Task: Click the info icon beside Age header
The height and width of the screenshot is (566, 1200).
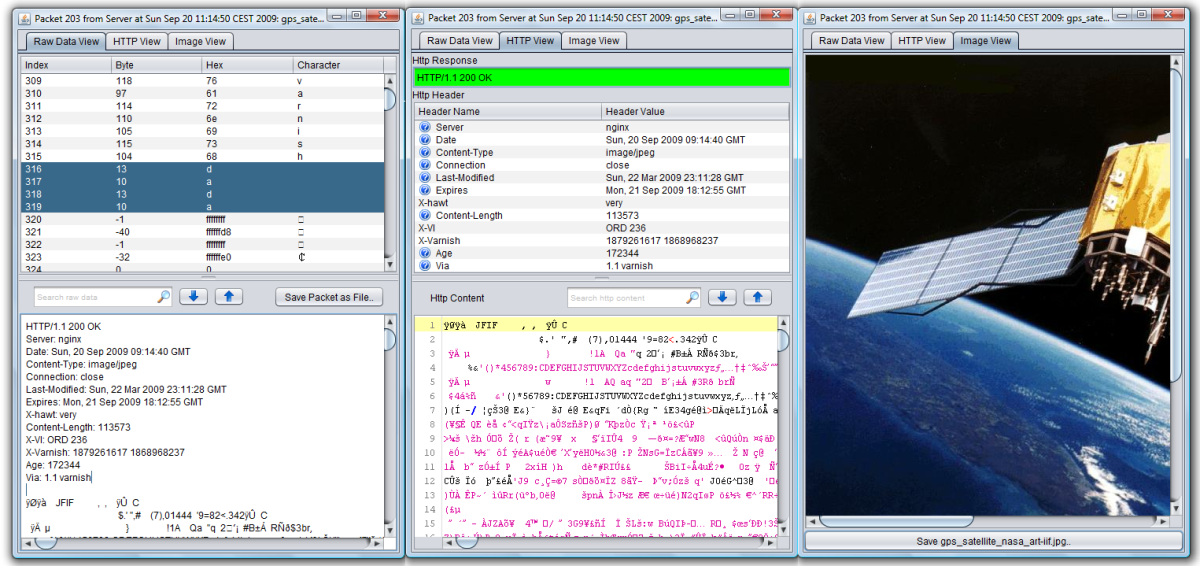Action: [424, 253]
